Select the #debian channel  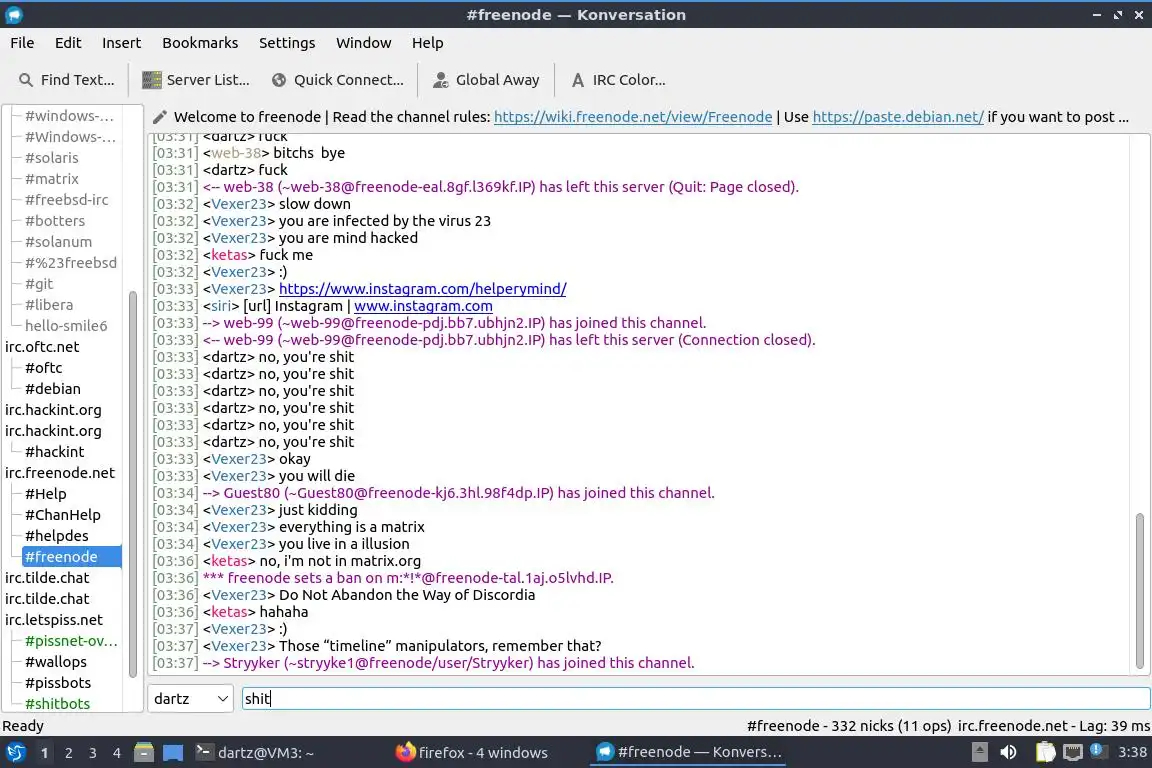pos(53,388)
